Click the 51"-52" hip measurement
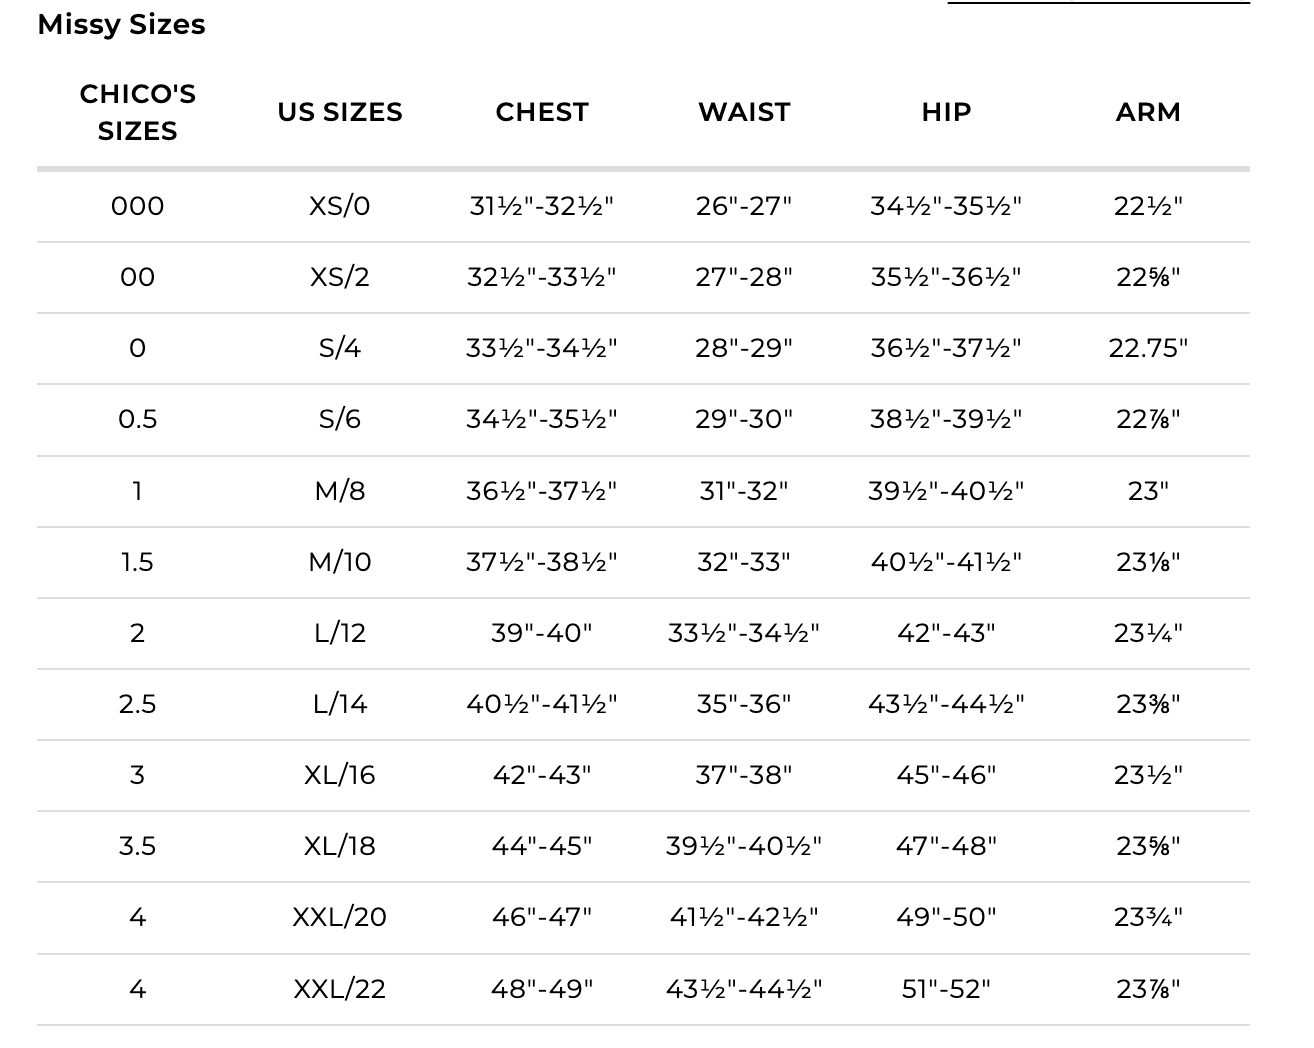Image resolution: width=1314 pixels, height=1048 pixels. (x=946, y=989)
